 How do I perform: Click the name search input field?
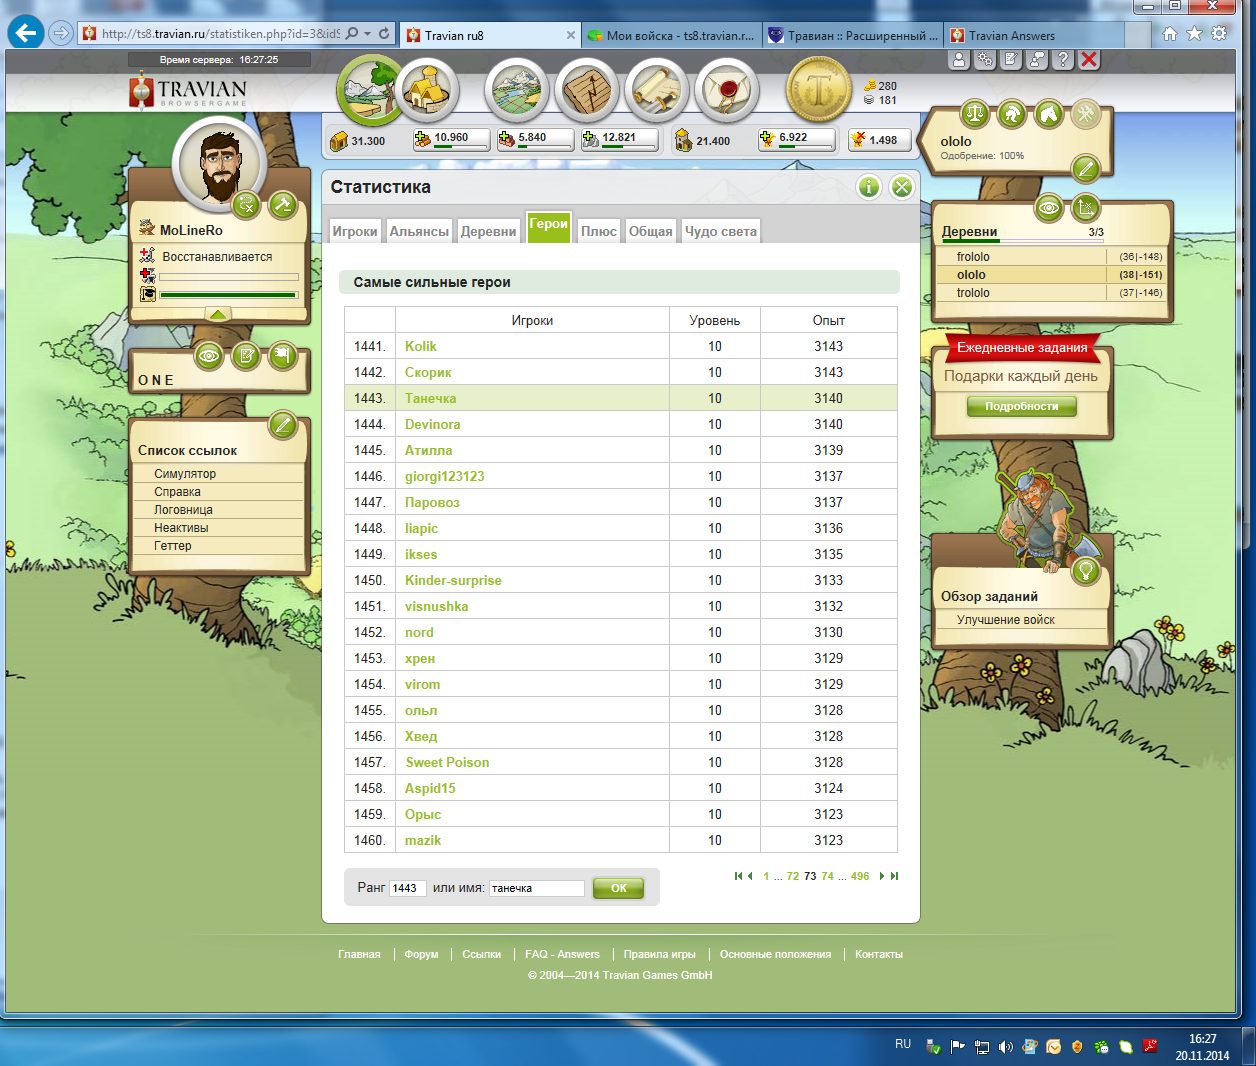click(536, 888)
